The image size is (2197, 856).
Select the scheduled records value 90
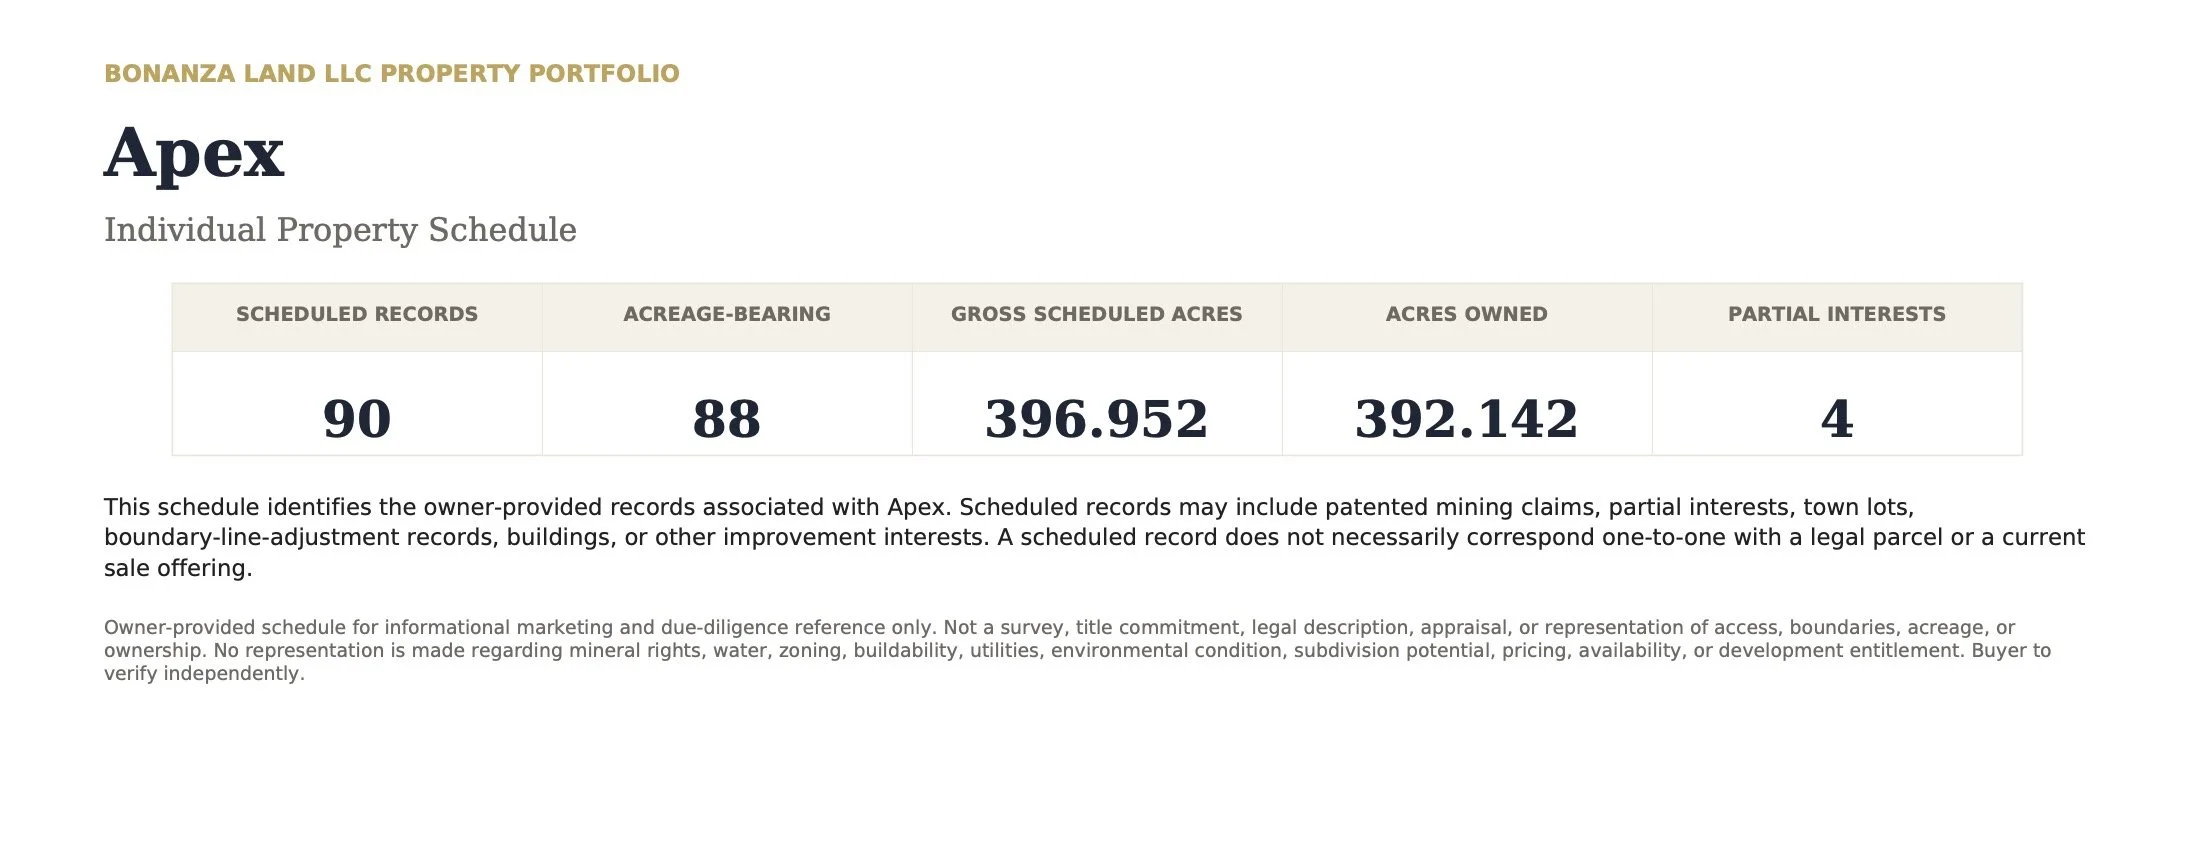click(x=357, y=419)
